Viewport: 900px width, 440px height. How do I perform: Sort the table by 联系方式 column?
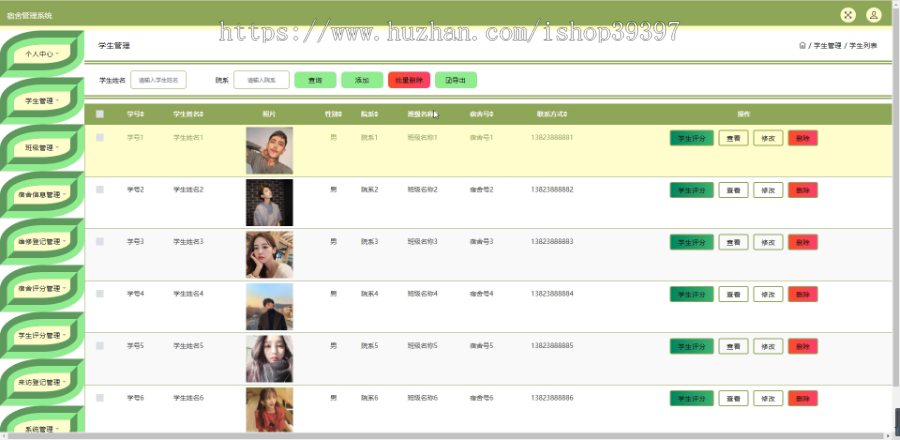coord(552,114)
